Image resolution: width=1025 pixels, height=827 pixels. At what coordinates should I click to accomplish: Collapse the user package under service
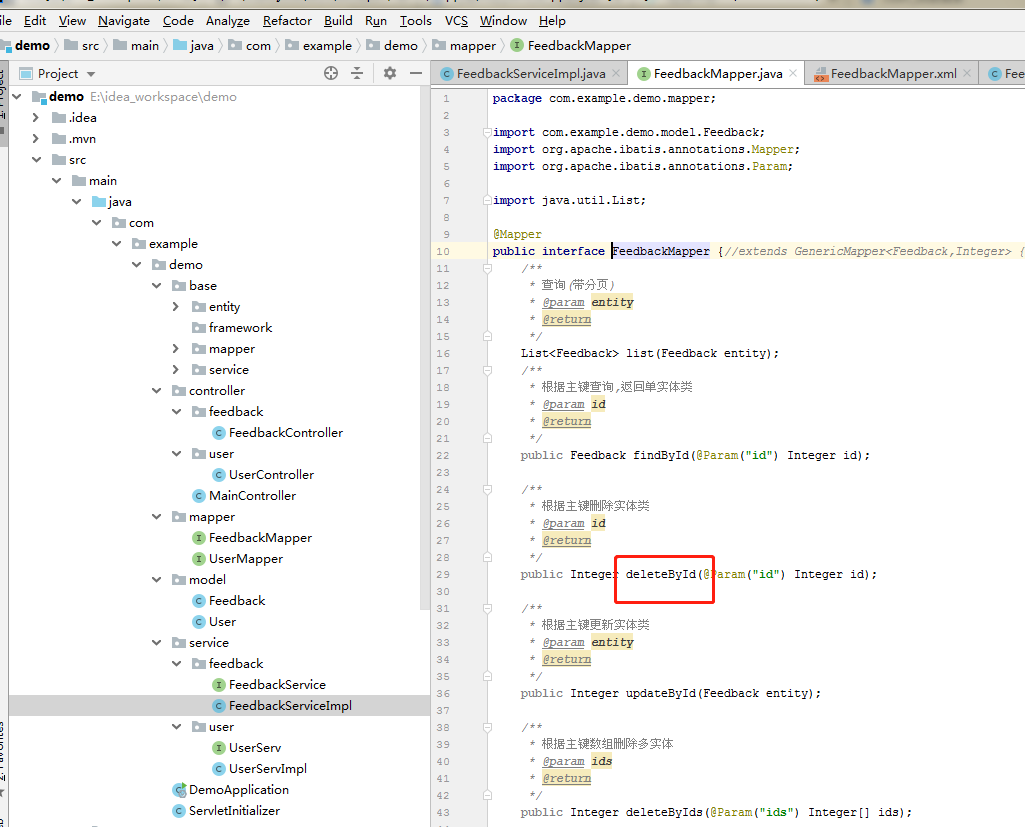[x=176, y=726]
